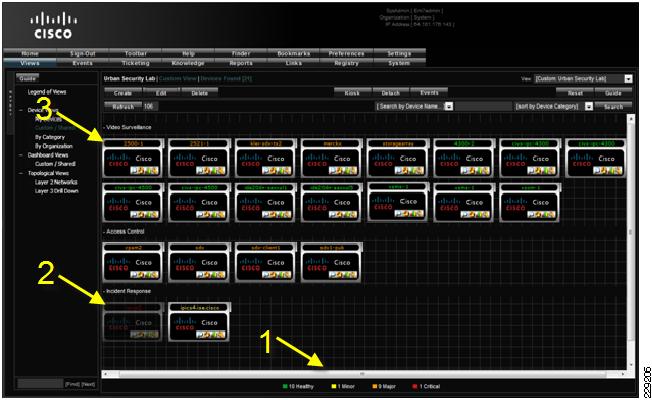Click the Delete view button

coord(200,93)
